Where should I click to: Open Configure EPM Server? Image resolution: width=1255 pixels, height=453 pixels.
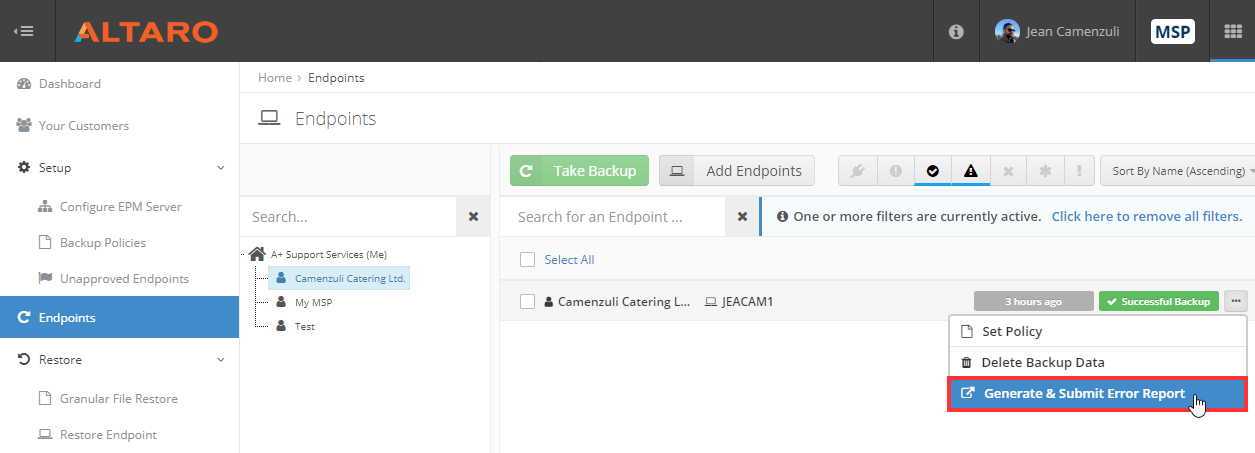[x=120, y=207]
